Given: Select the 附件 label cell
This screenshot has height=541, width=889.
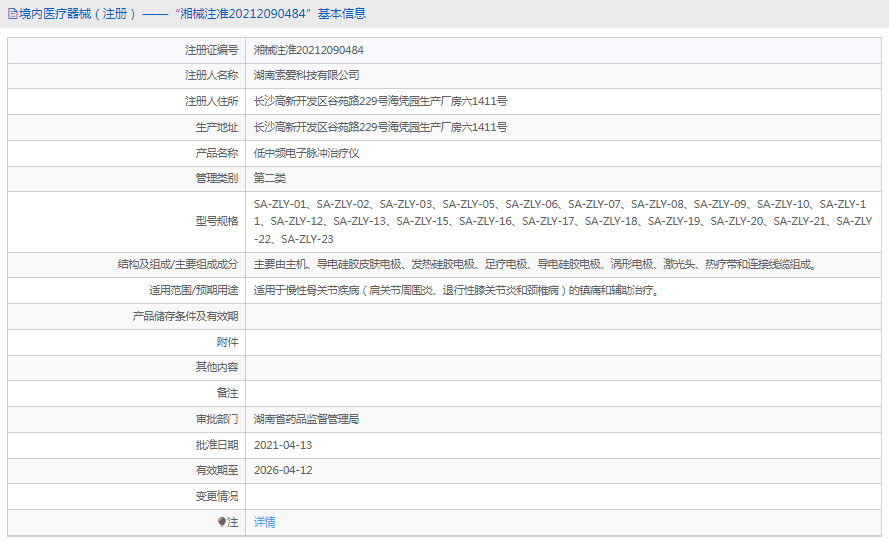Looking at the screenshot, I should coord(127,343).
